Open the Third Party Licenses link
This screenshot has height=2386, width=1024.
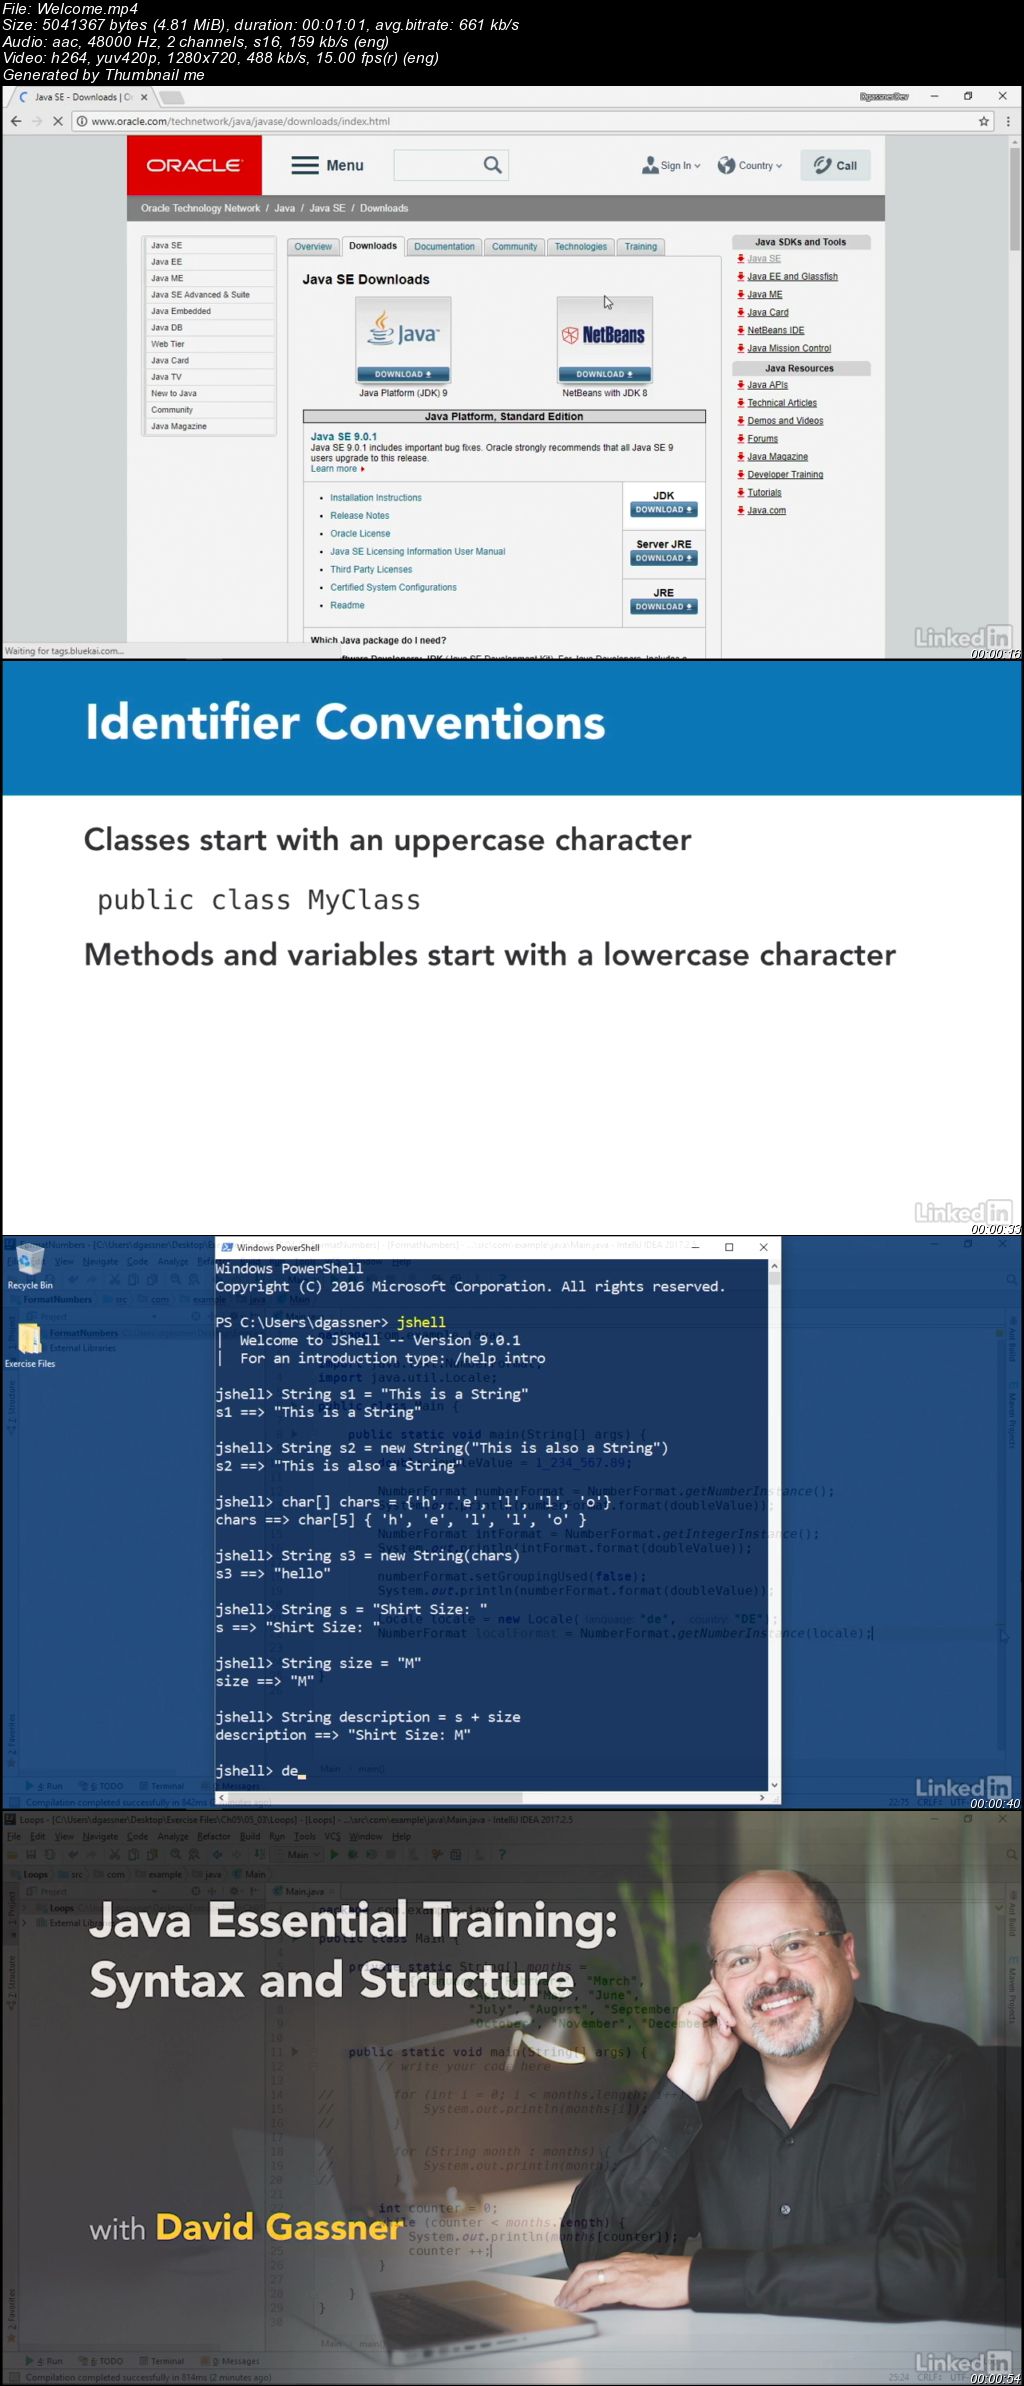tap(371, 570)
